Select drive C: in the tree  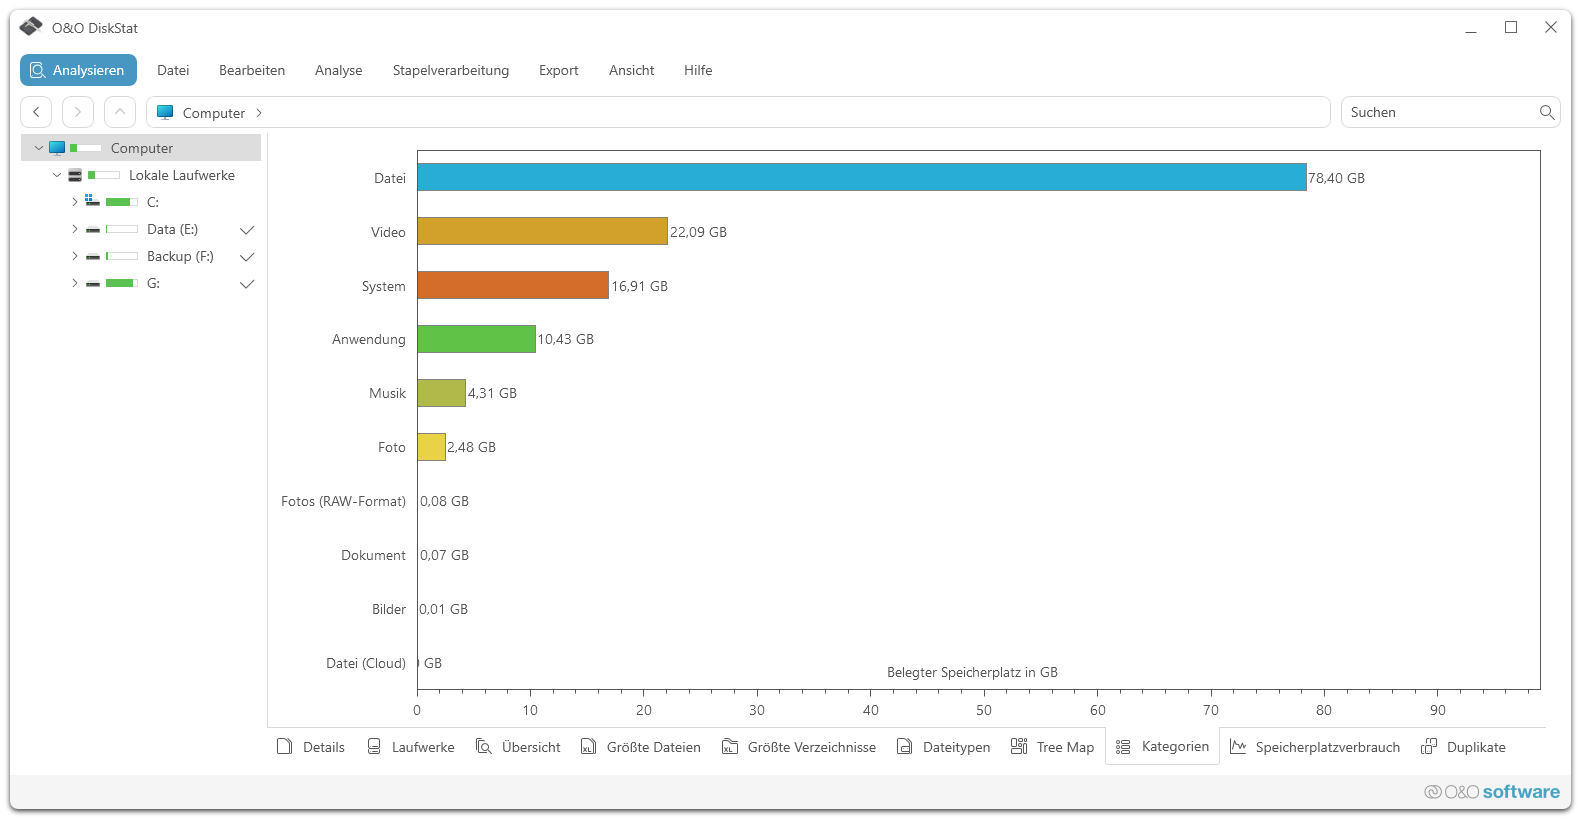[153, 202]
